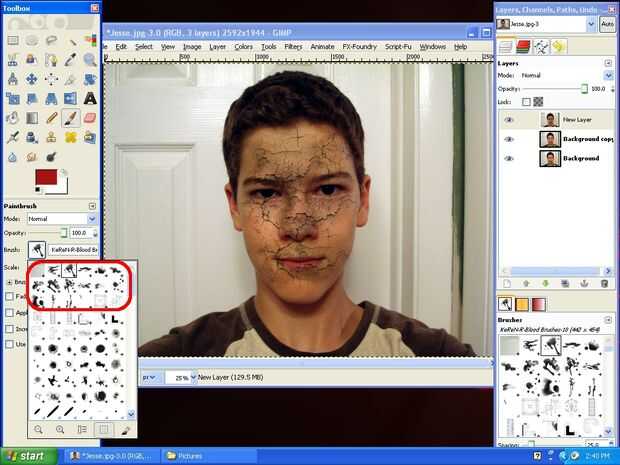Screen dimensions: 620x465
Task: Toggle the lock alpha channel checker icon
Action: (x=538, y=102)
